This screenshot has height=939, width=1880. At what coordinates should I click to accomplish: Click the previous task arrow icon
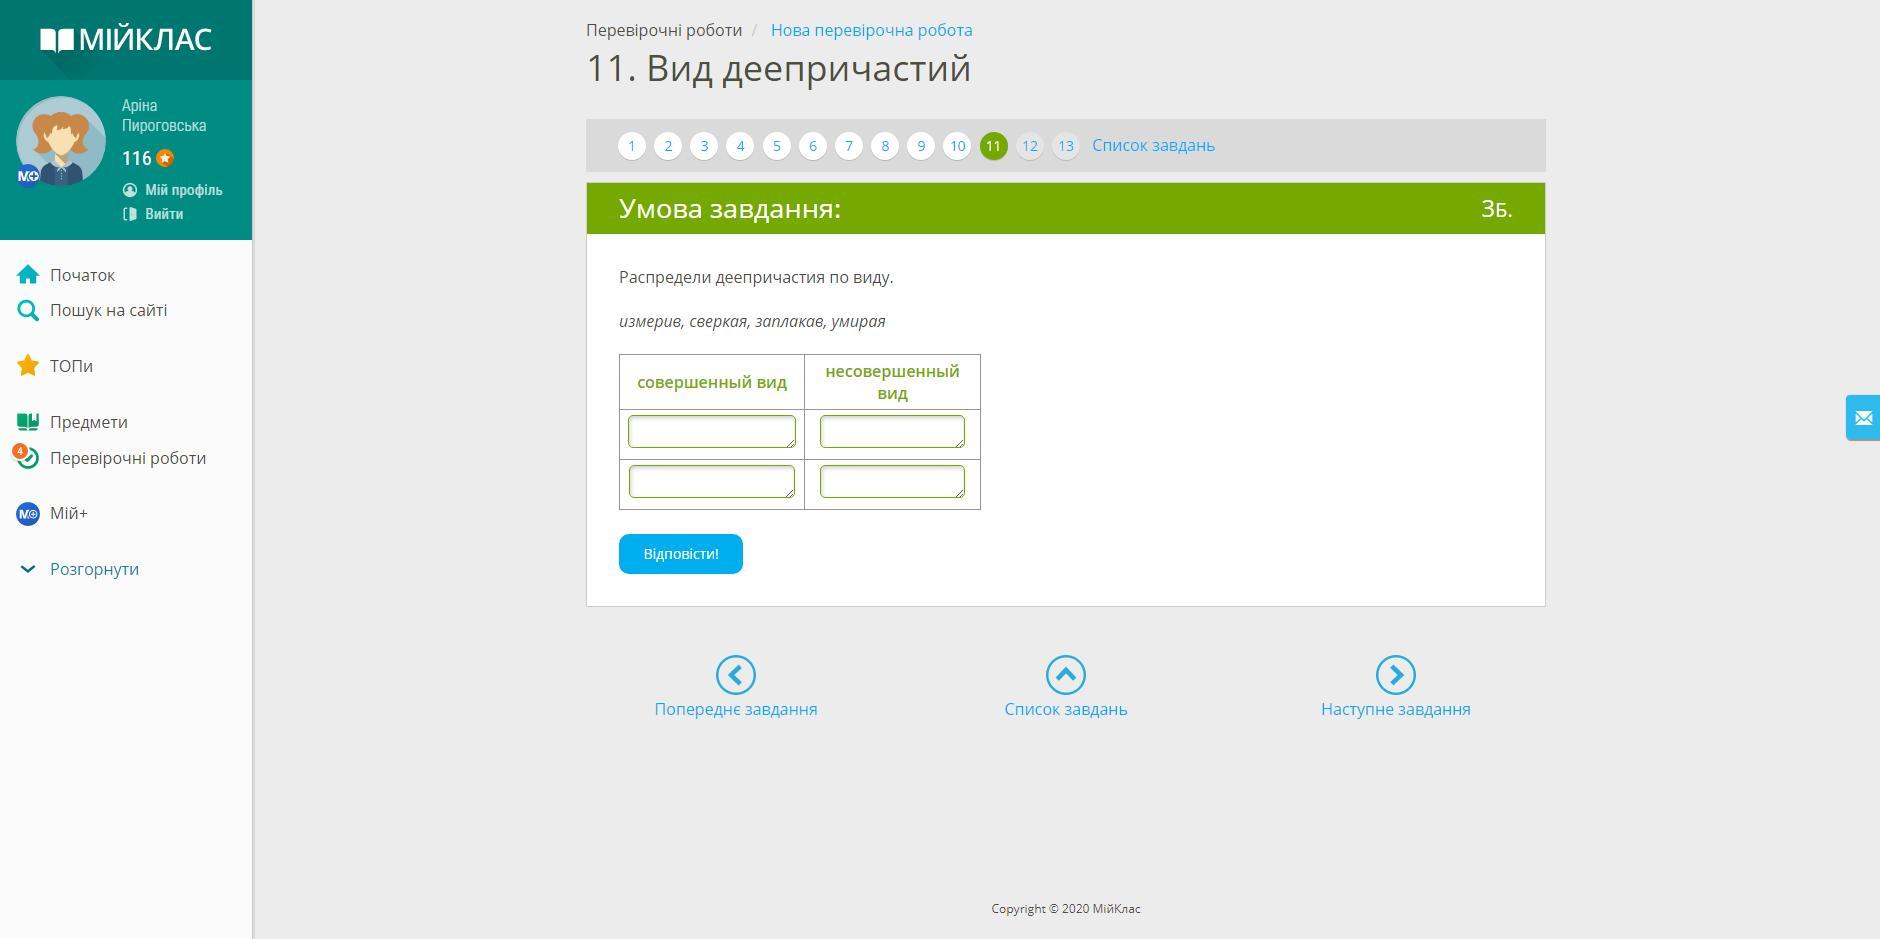(x=736, y=675)
